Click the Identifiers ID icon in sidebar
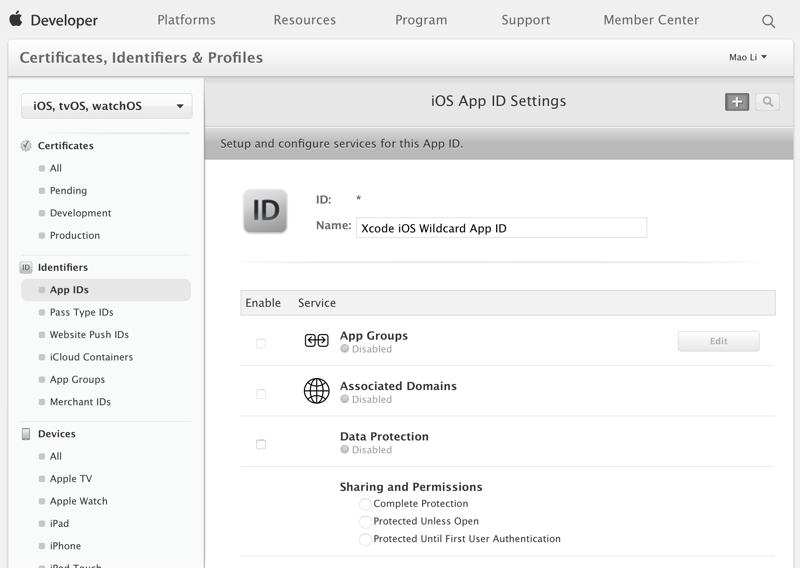 click(26, 268)
